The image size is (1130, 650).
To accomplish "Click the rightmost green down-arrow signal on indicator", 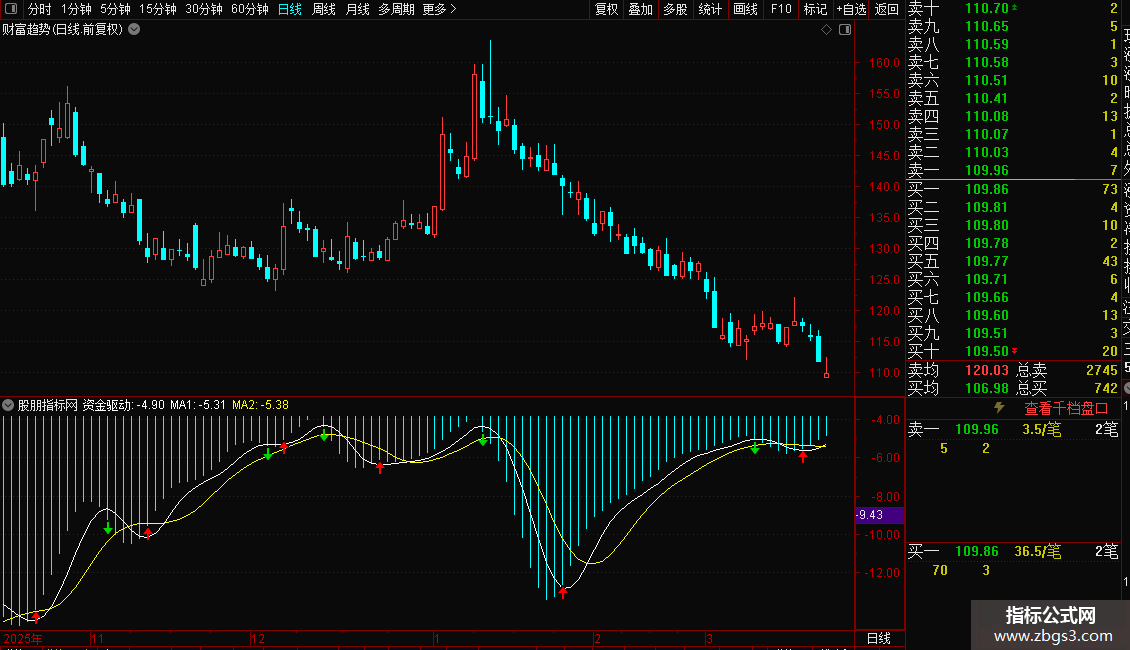I will 755,449.
